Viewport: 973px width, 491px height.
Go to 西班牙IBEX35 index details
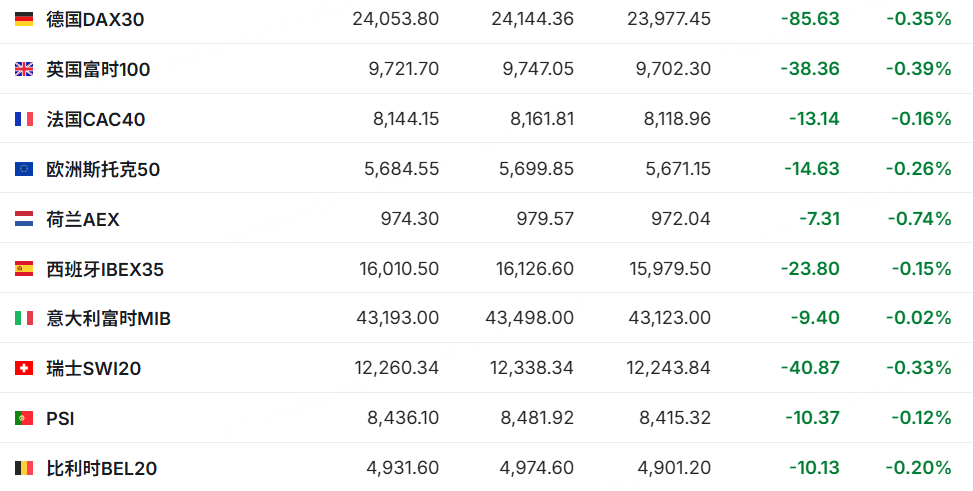click(x=105, y=269)
